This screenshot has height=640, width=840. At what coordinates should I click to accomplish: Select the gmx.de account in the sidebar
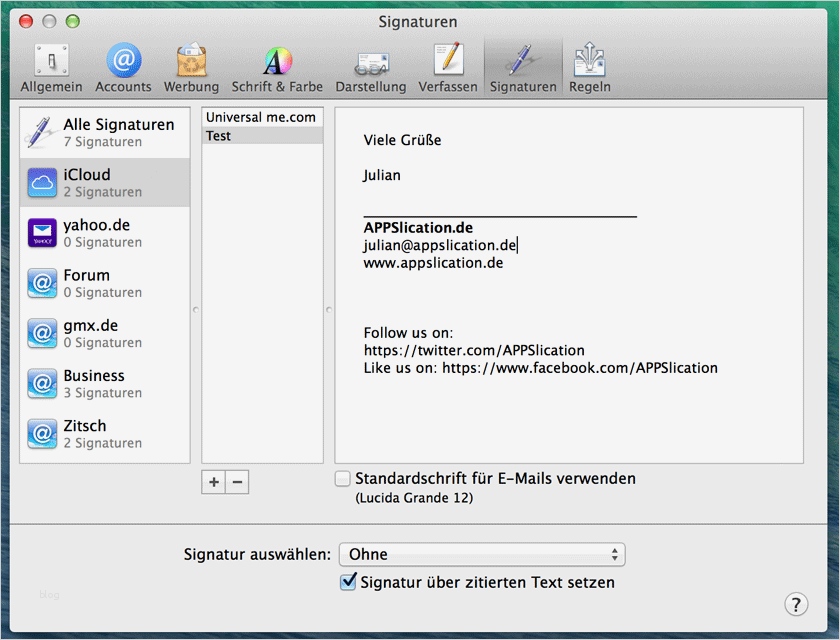coord(100,333)
